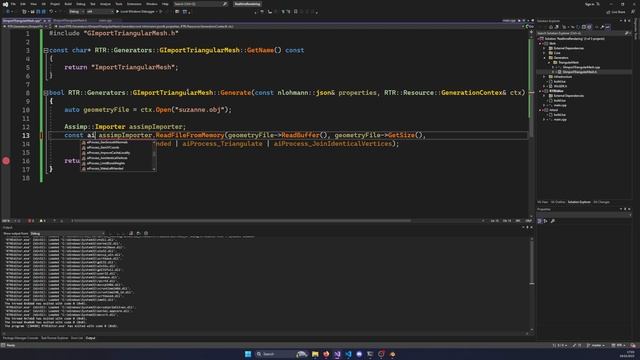The width and height of the screenshot is (640, 360).
Task: Click the Sync with Active Document icon
Action: click(x=573, y=27)
